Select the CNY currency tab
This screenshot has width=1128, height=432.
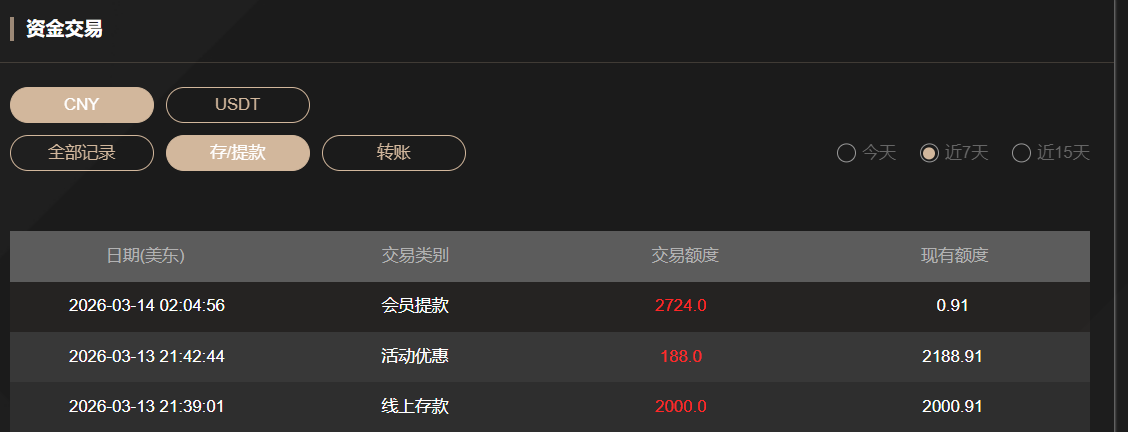point(82,105)
